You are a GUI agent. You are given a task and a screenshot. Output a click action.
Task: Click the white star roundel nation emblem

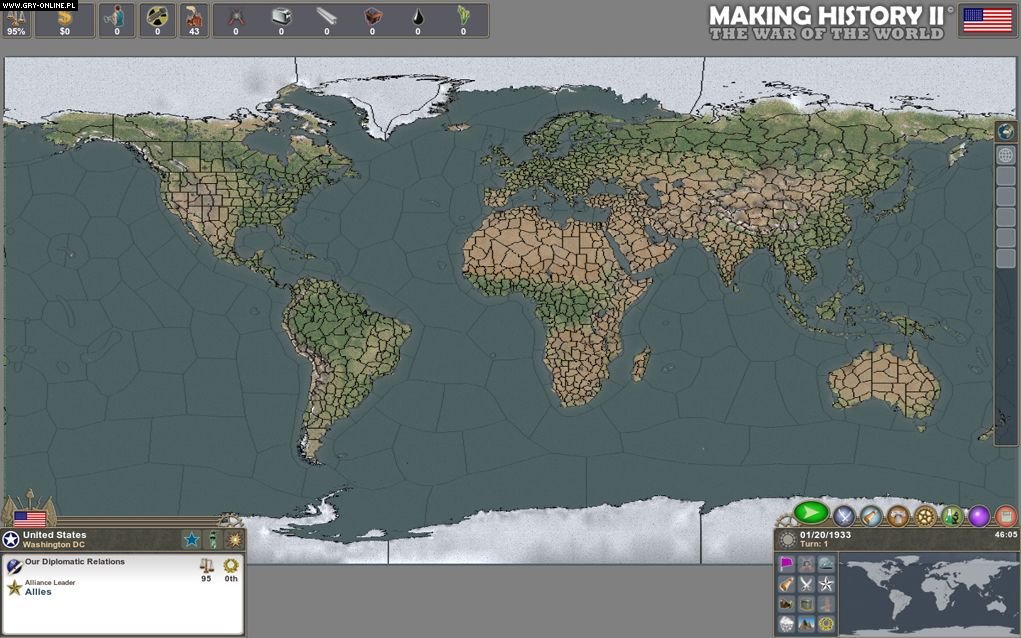[x=11, y=540]
